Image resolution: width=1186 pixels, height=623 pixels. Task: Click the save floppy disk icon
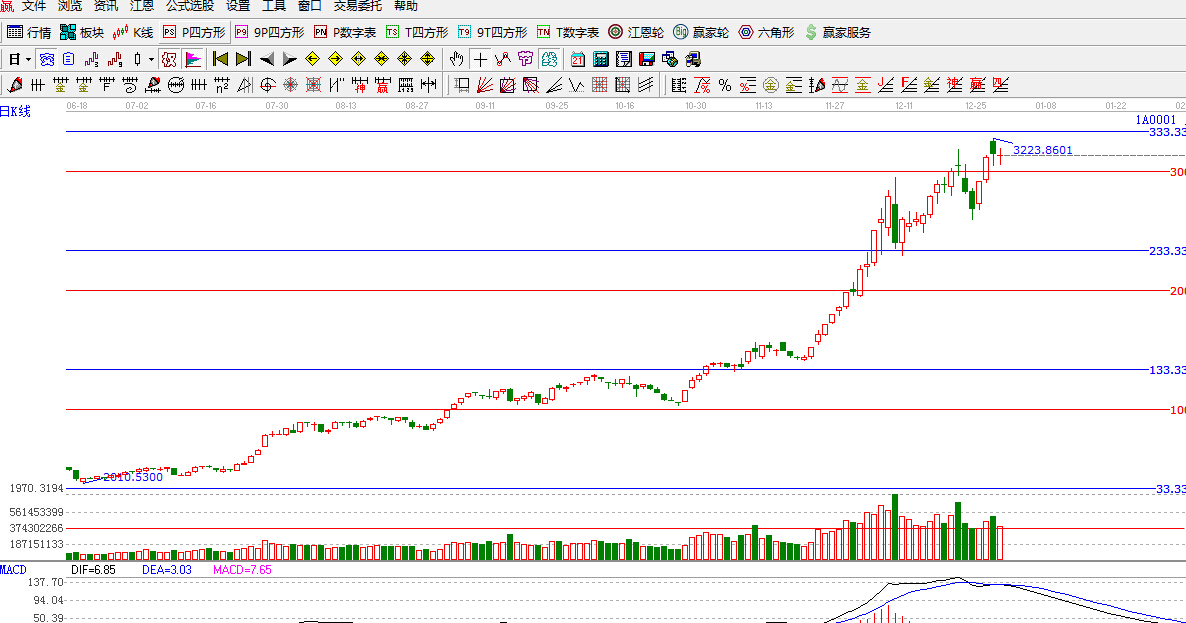point(646,59)
